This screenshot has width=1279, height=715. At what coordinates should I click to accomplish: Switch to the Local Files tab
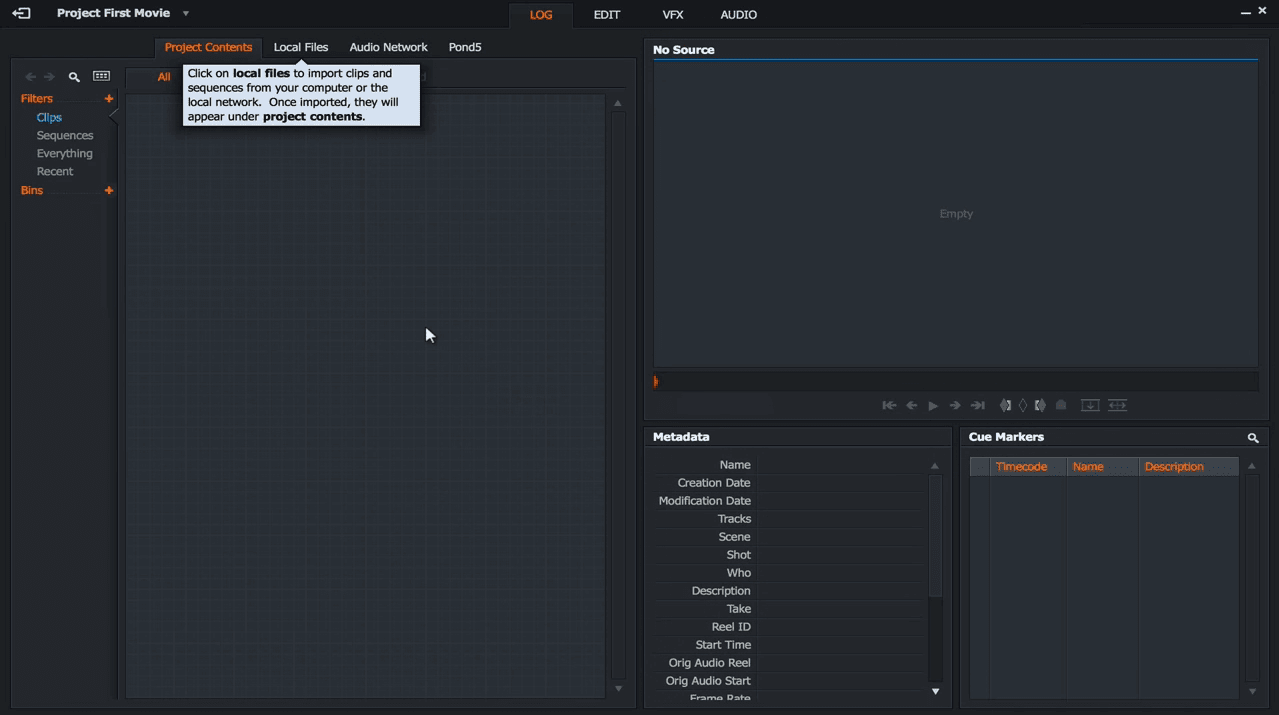coord(301,47)
